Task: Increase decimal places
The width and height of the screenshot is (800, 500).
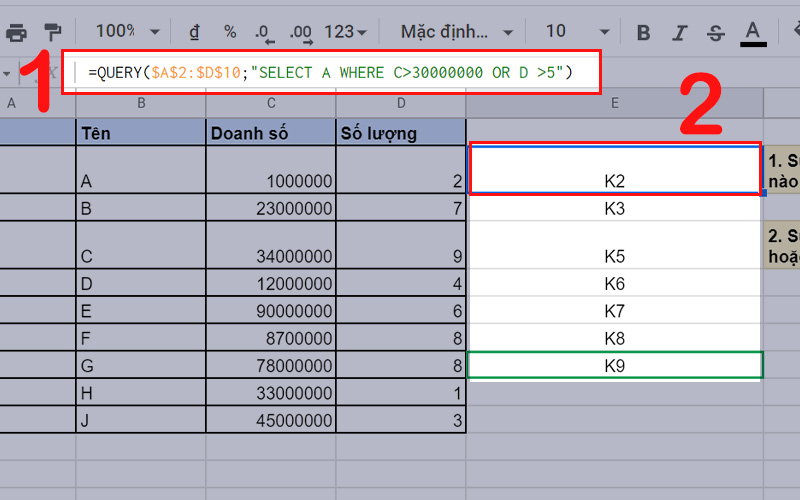Action: 300,32
